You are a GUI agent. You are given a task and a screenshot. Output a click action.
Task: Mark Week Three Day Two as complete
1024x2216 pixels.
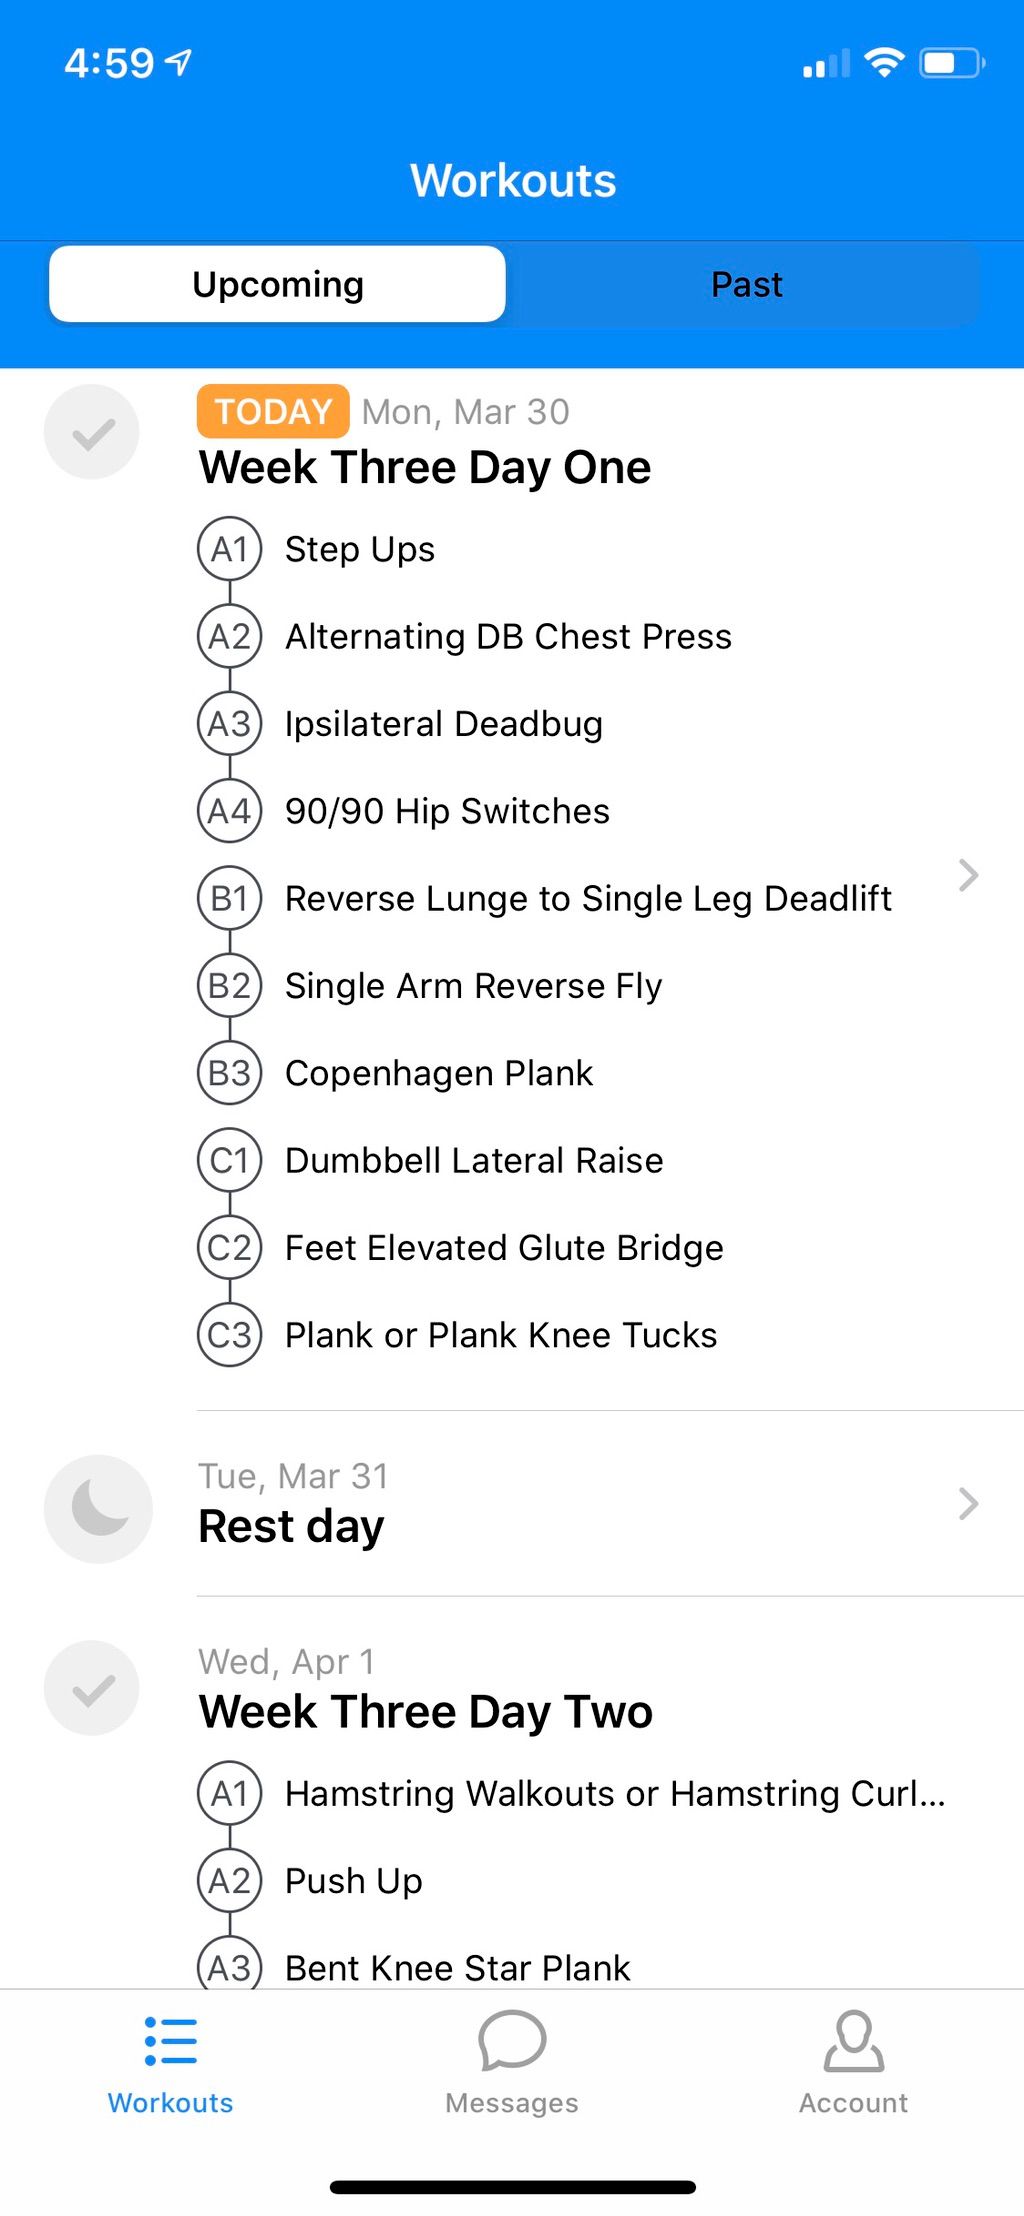[x=92, y=1688]
